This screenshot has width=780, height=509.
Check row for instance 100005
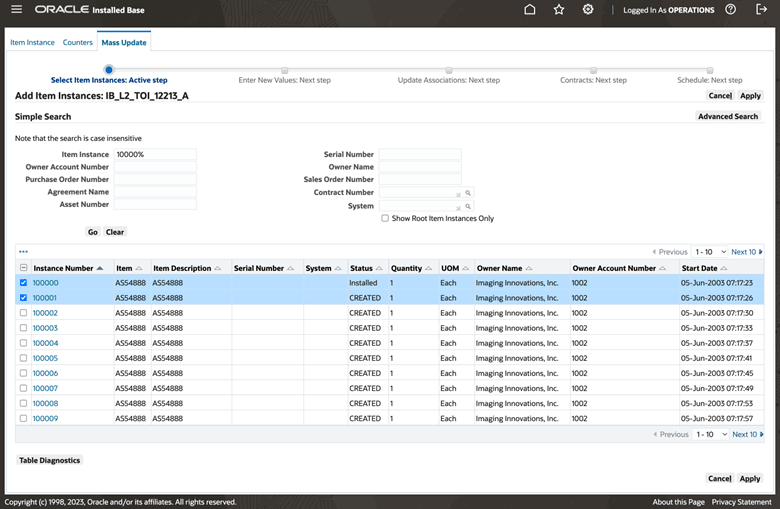tap(23, 358)
